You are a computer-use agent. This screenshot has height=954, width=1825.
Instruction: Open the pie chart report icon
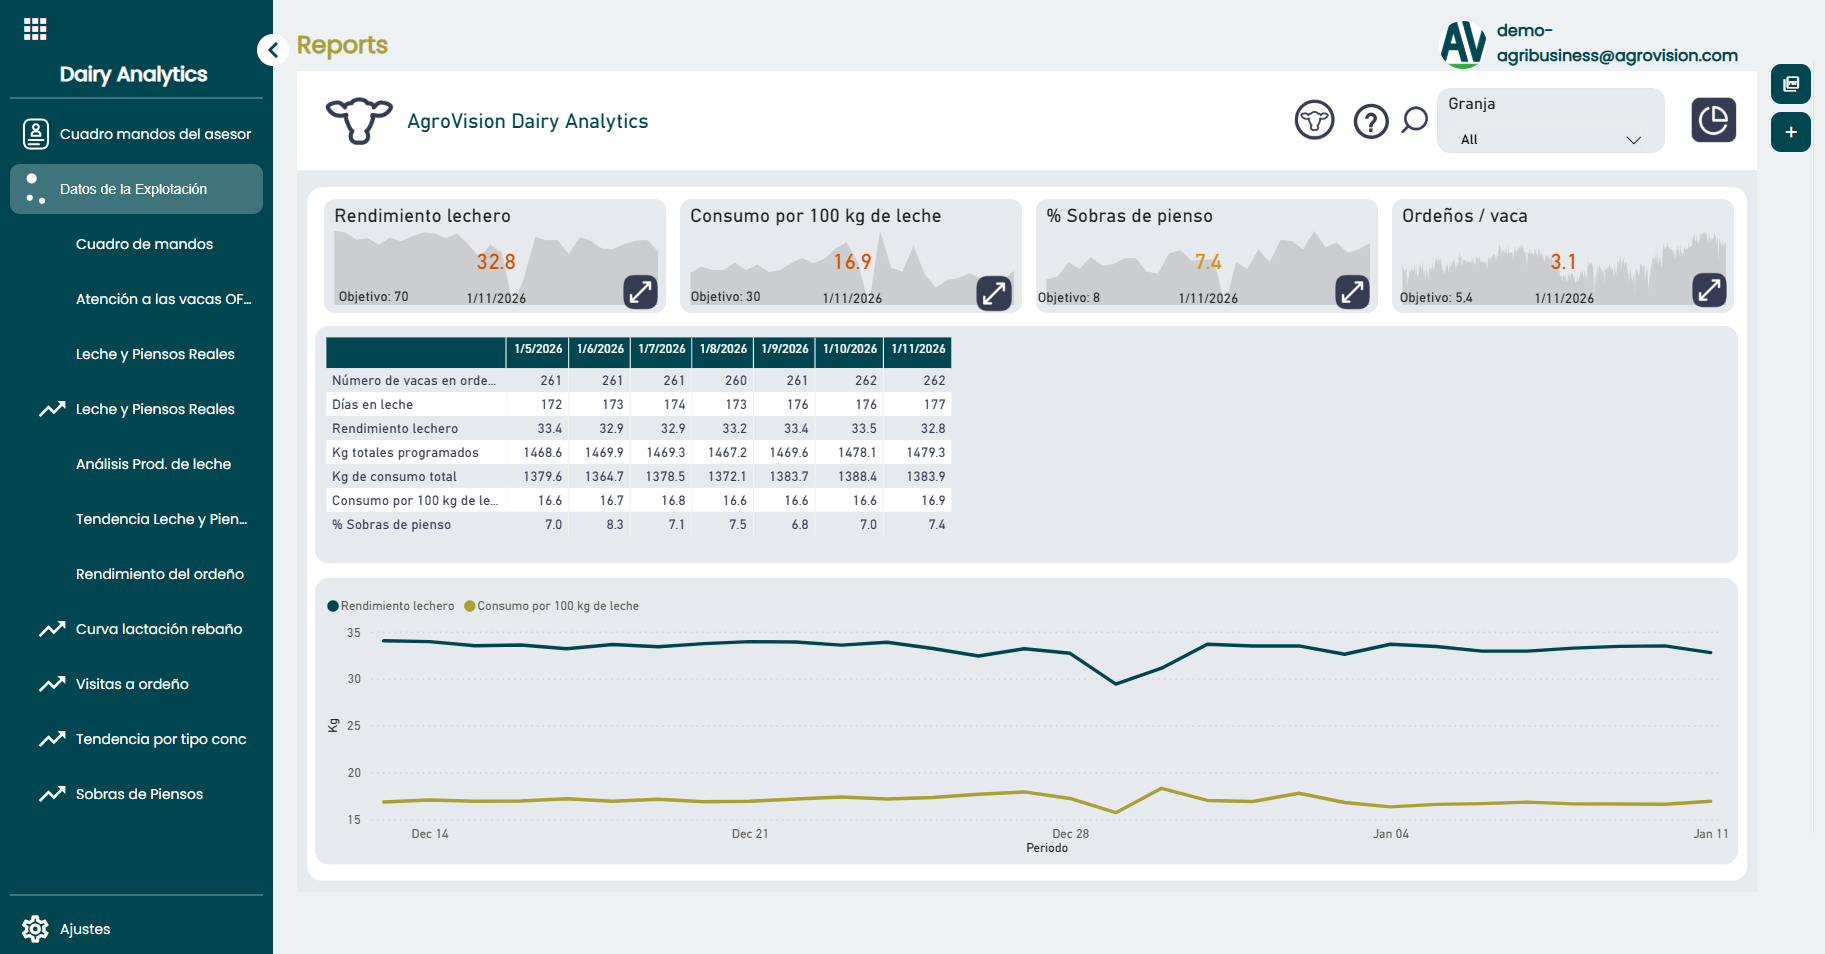point(1713,120)
